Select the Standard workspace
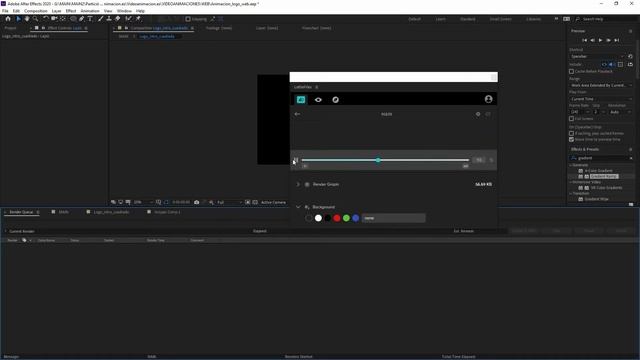The width and height of the screenshot is (640, 360). pos(467,19)
